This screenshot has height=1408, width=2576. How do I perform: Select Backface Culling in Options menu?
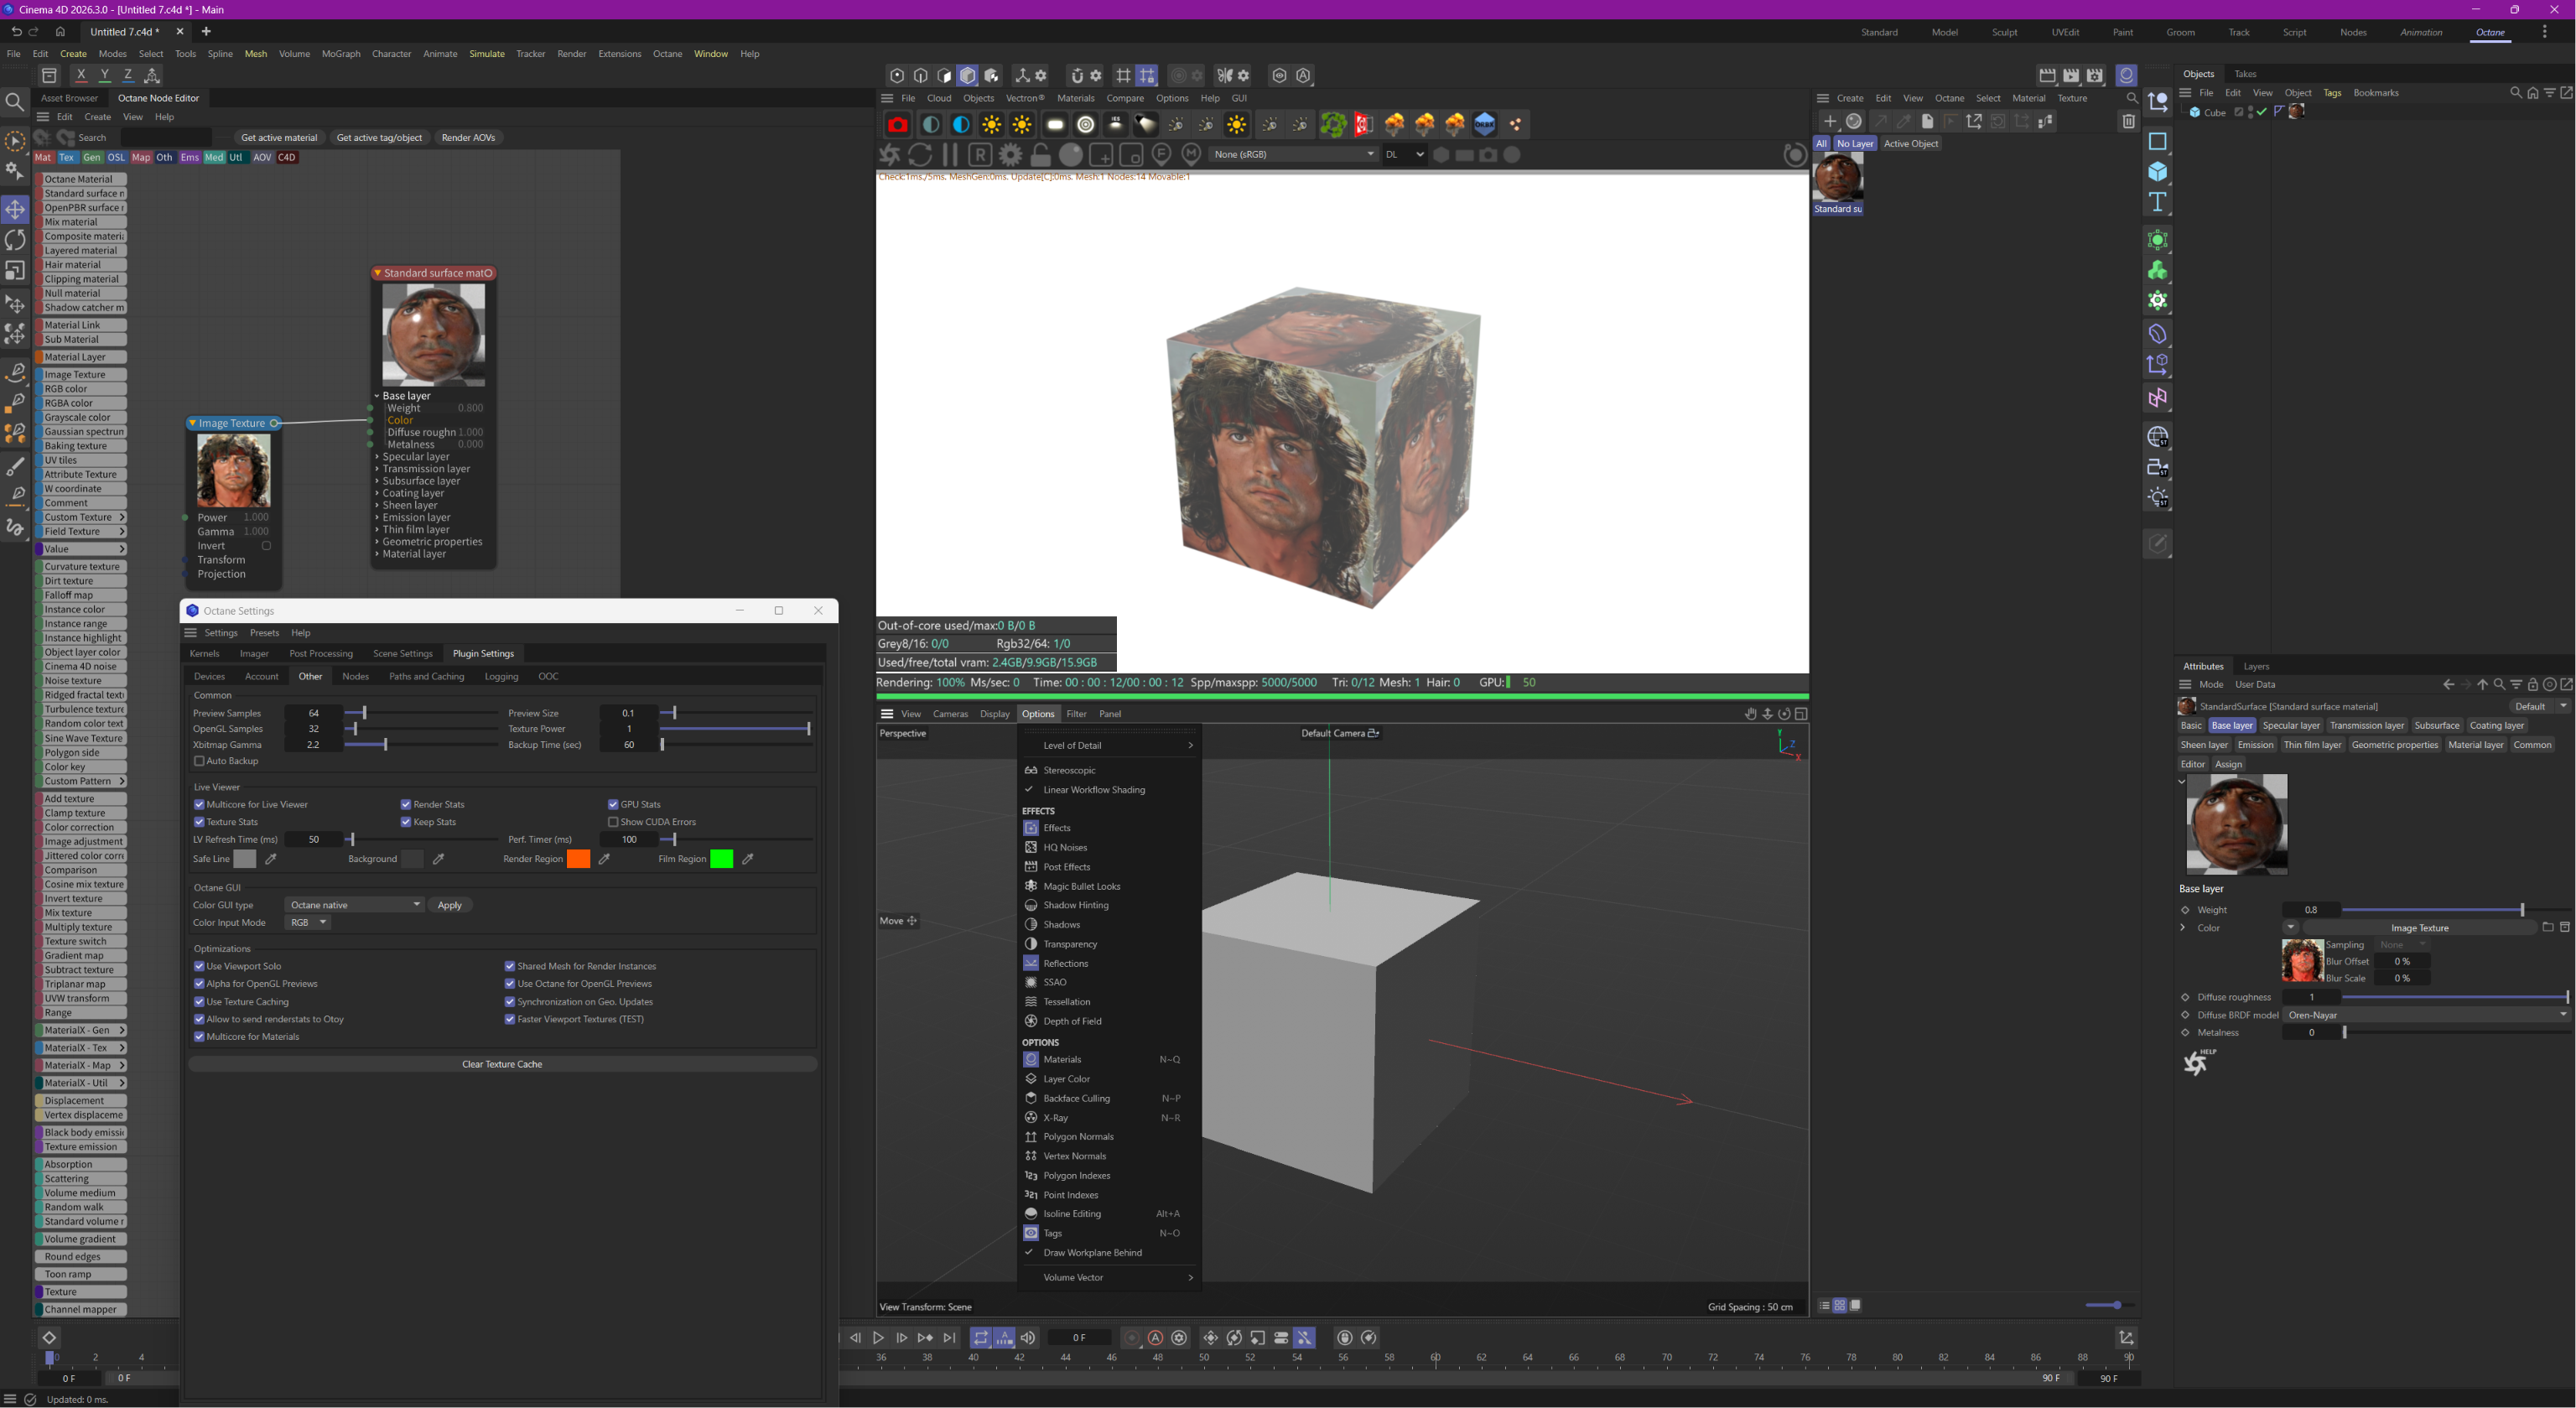click(x=1109, y=1098)
